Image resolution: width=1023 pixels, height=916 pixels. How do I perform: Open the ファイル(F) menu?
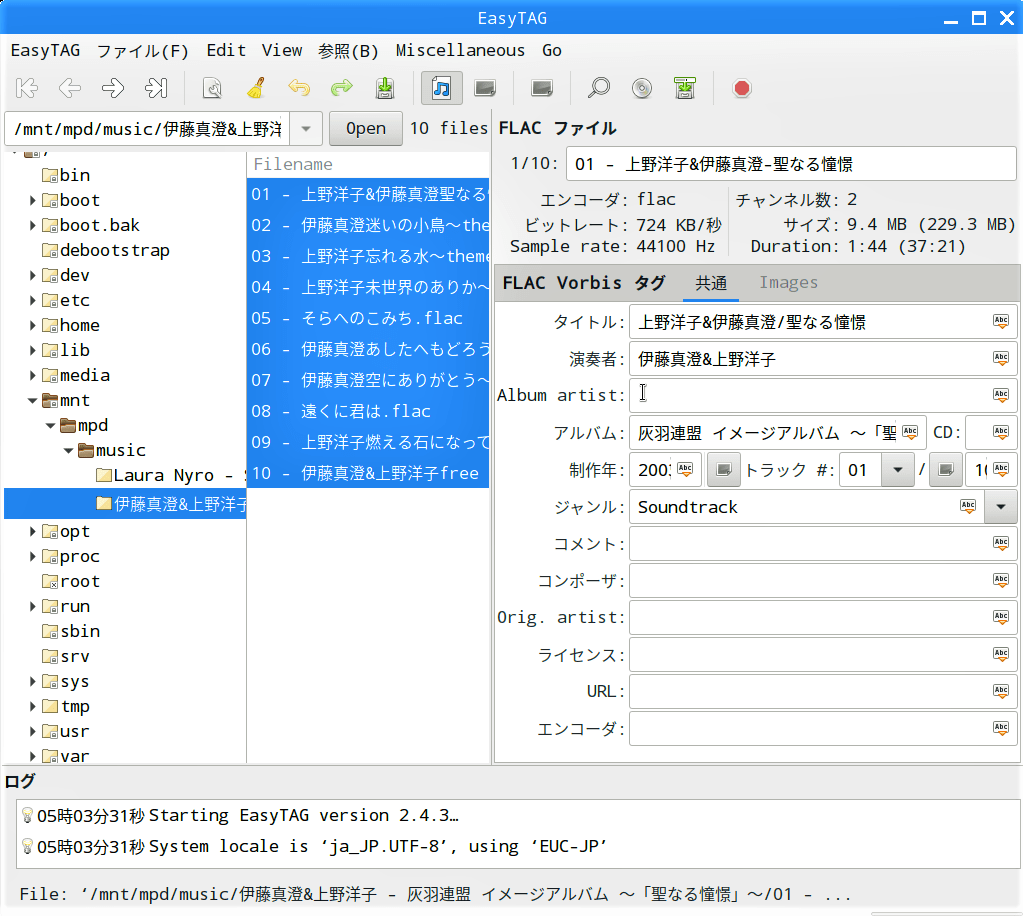[143, 50]
